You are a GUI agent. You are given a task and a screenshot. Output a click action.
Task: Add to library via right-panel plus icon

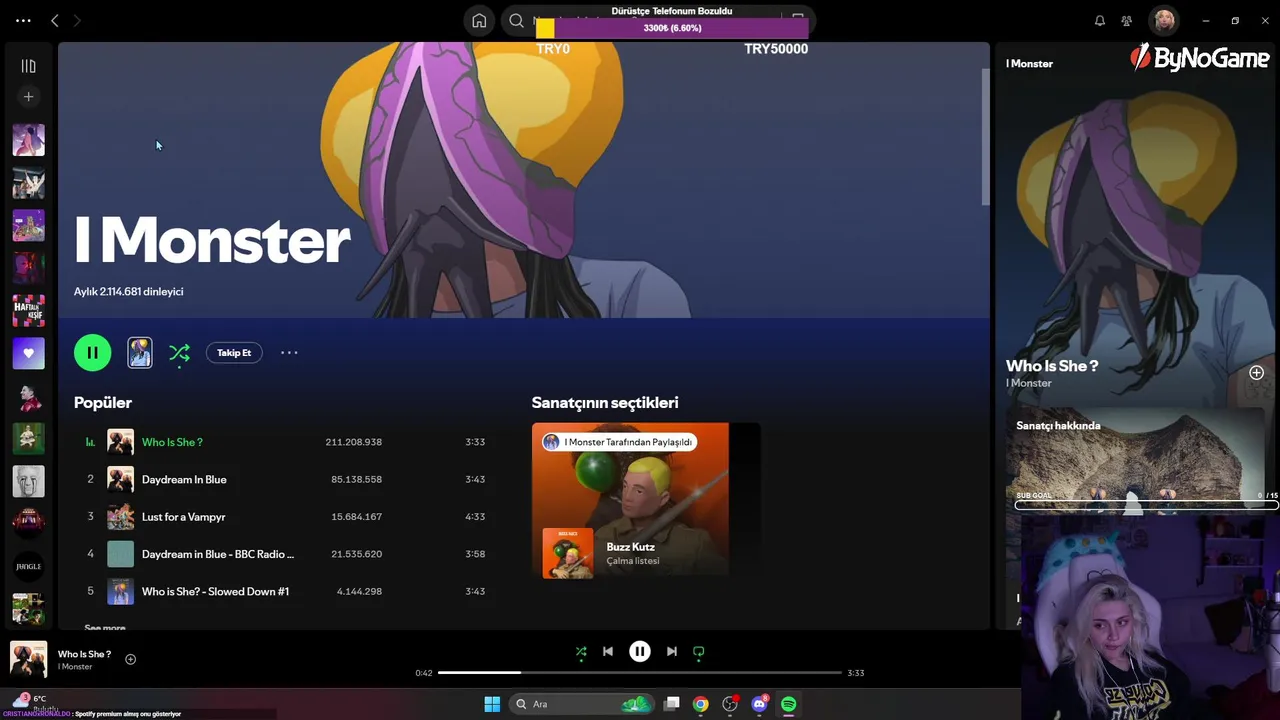(x=1256, y=373)
